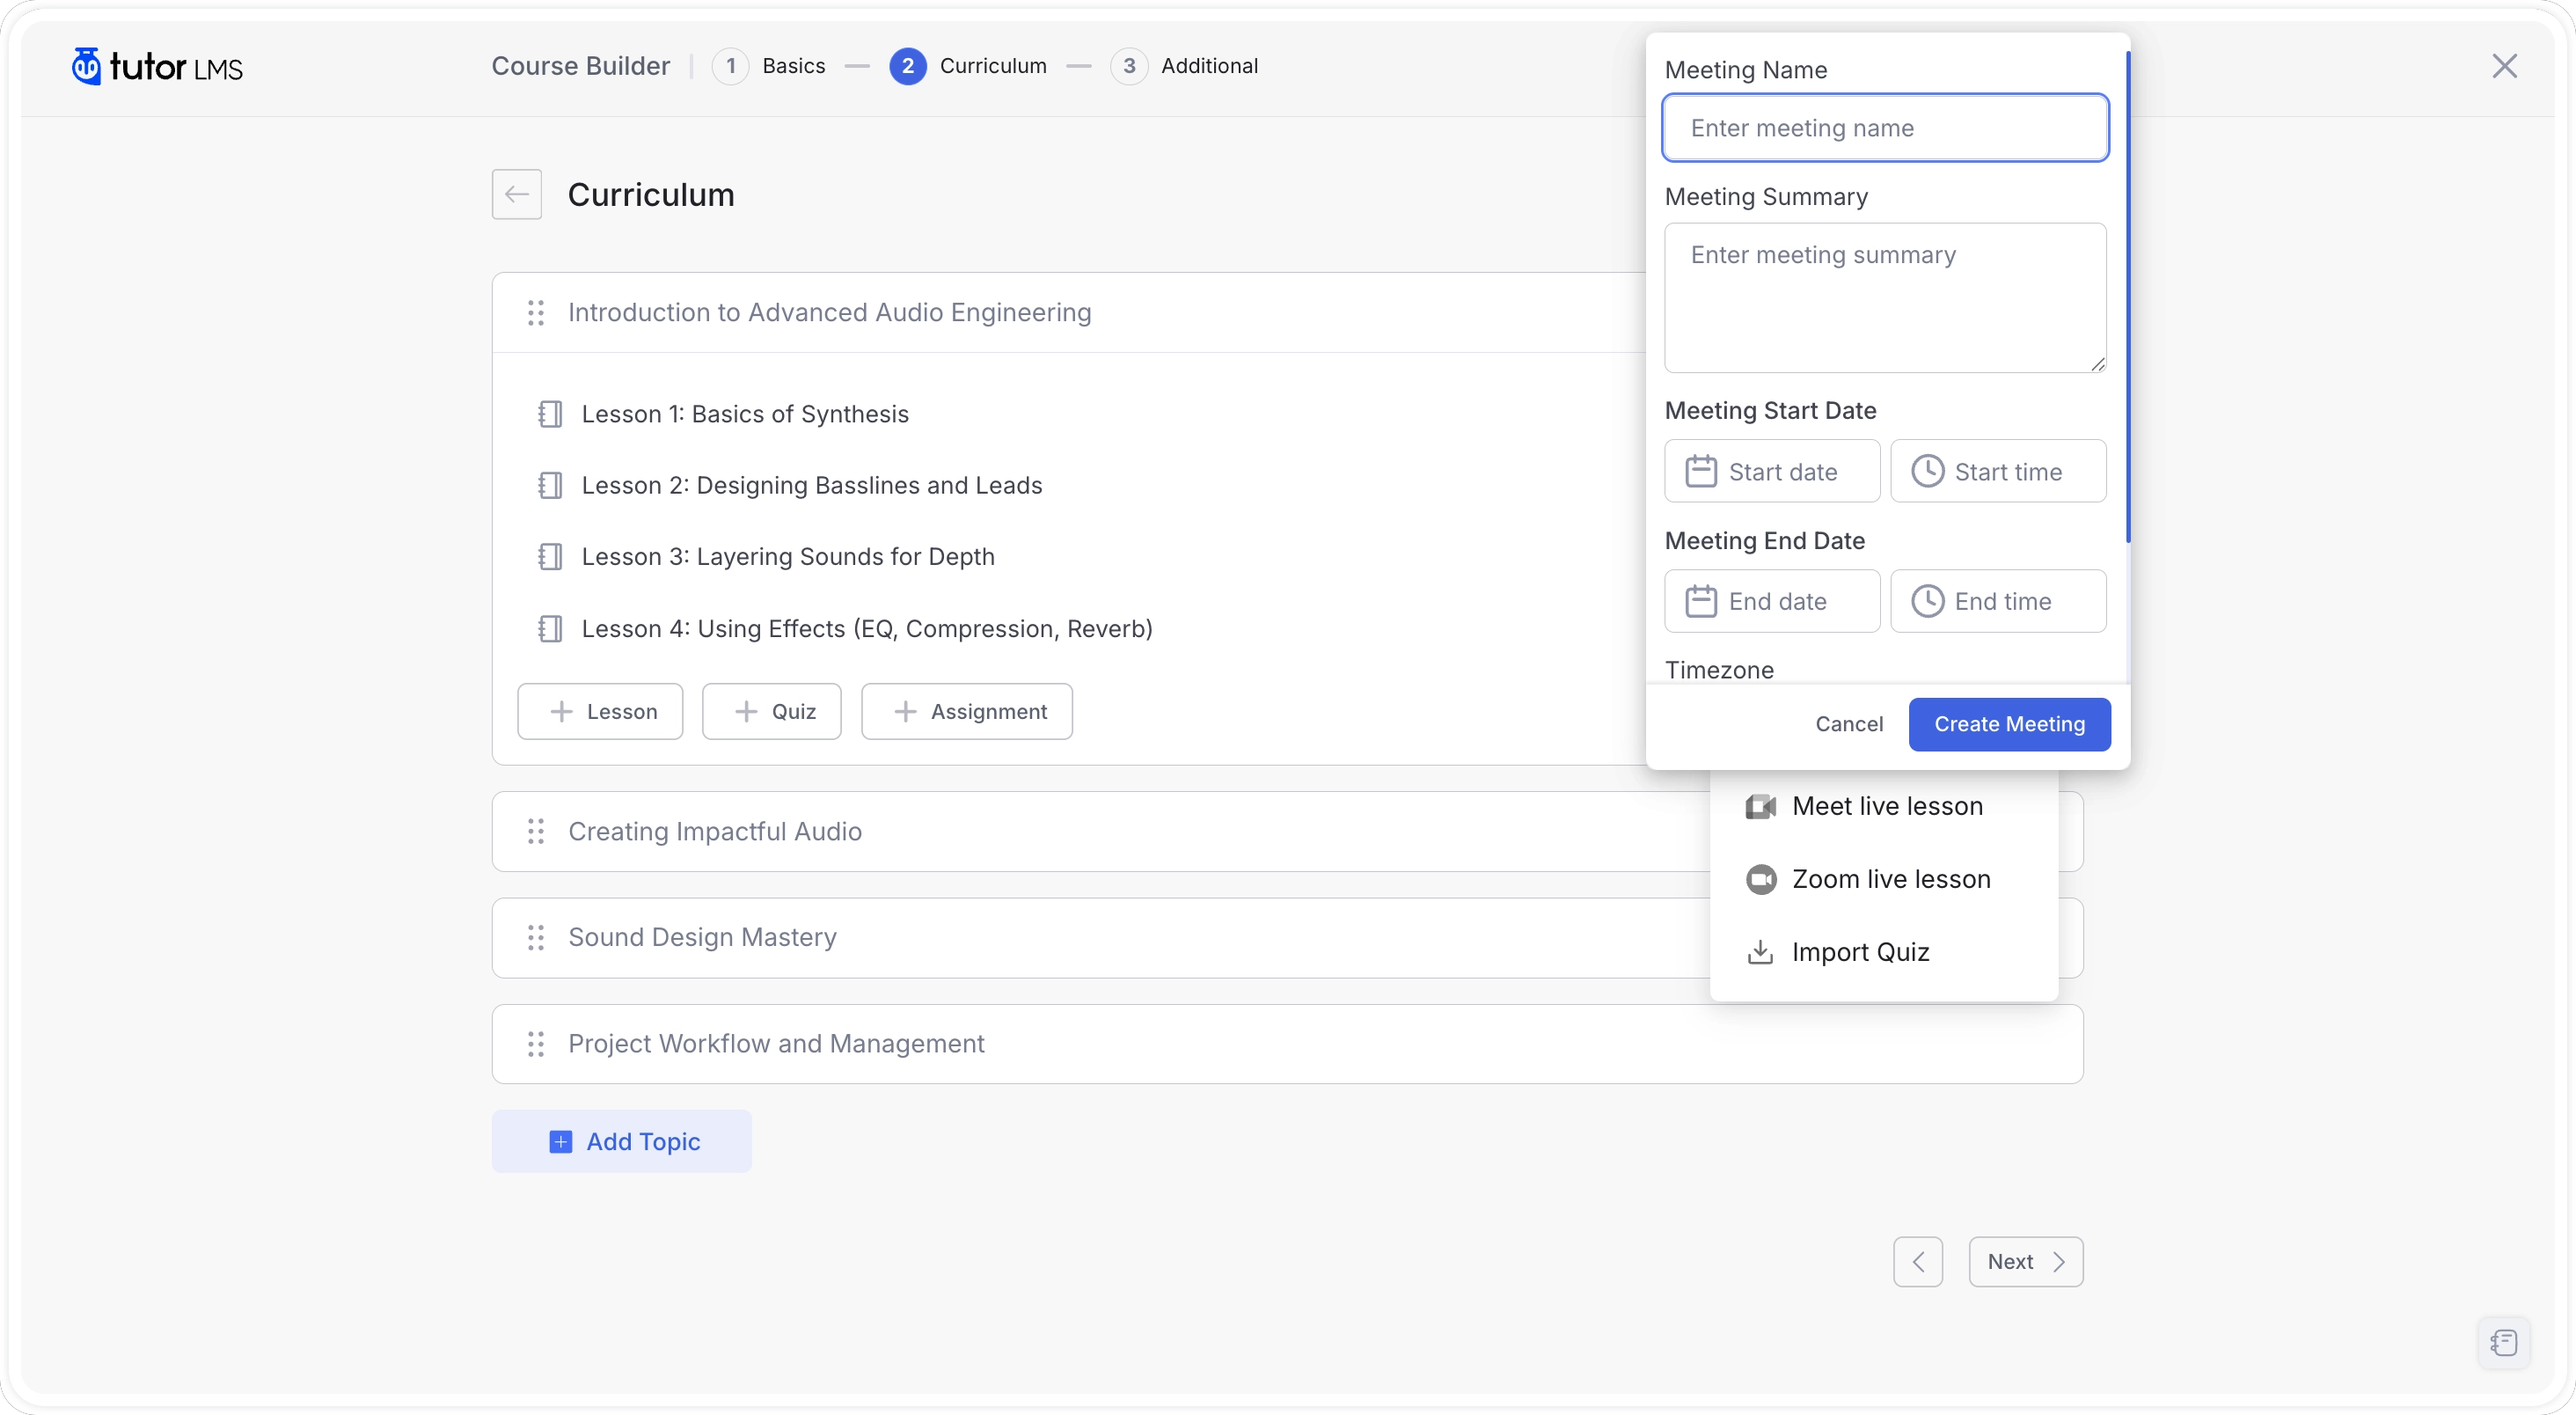Click Next to continue
The image size is (2576, 1415).
tap(2025, 1262)
